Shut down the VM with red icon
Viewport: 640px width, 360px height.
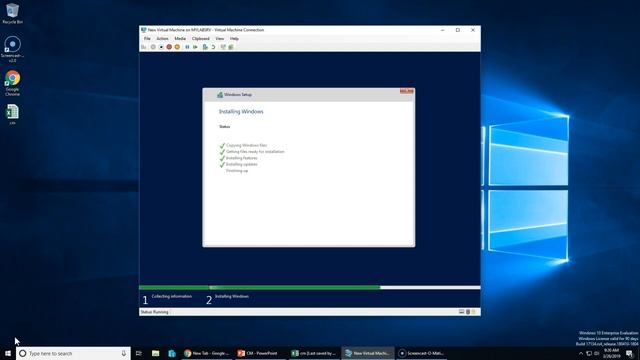[x=169, y=47]
